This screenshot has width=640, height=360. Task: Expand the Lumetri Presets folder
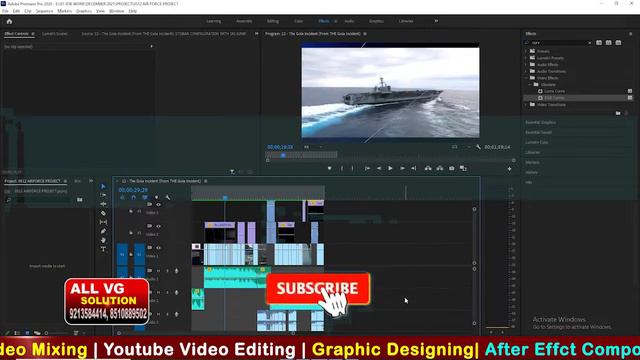[526, 58]
